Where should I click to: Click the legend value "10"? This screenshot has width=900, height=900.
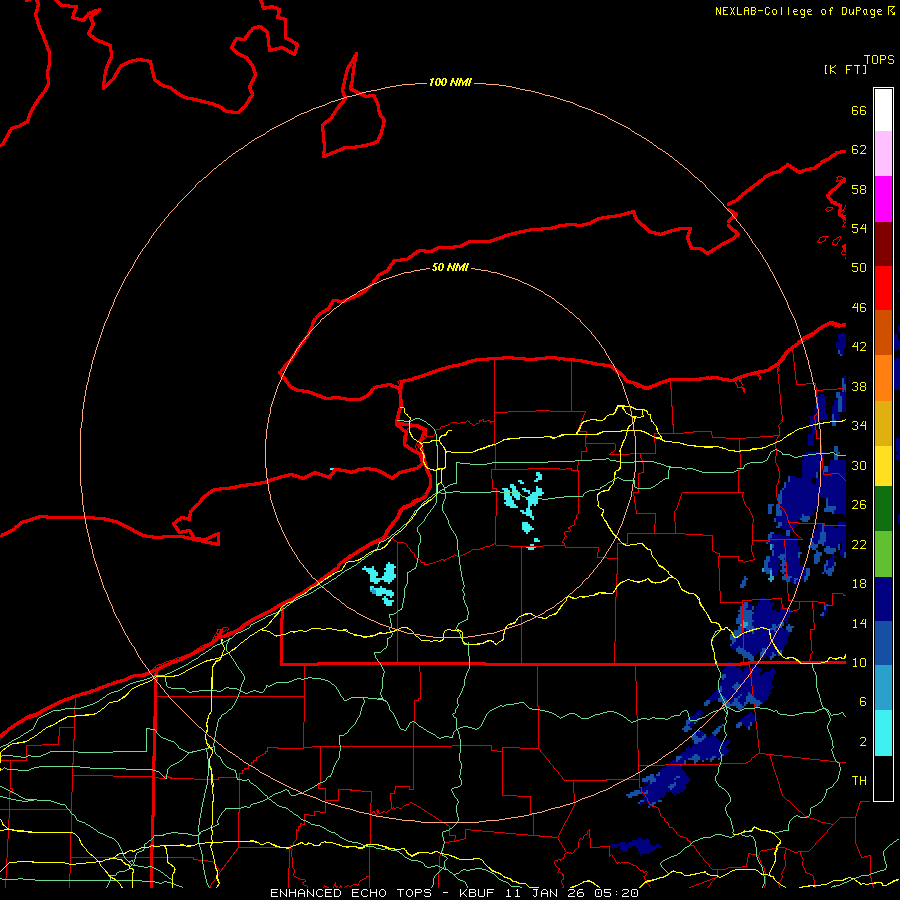[x=859, y=663]
